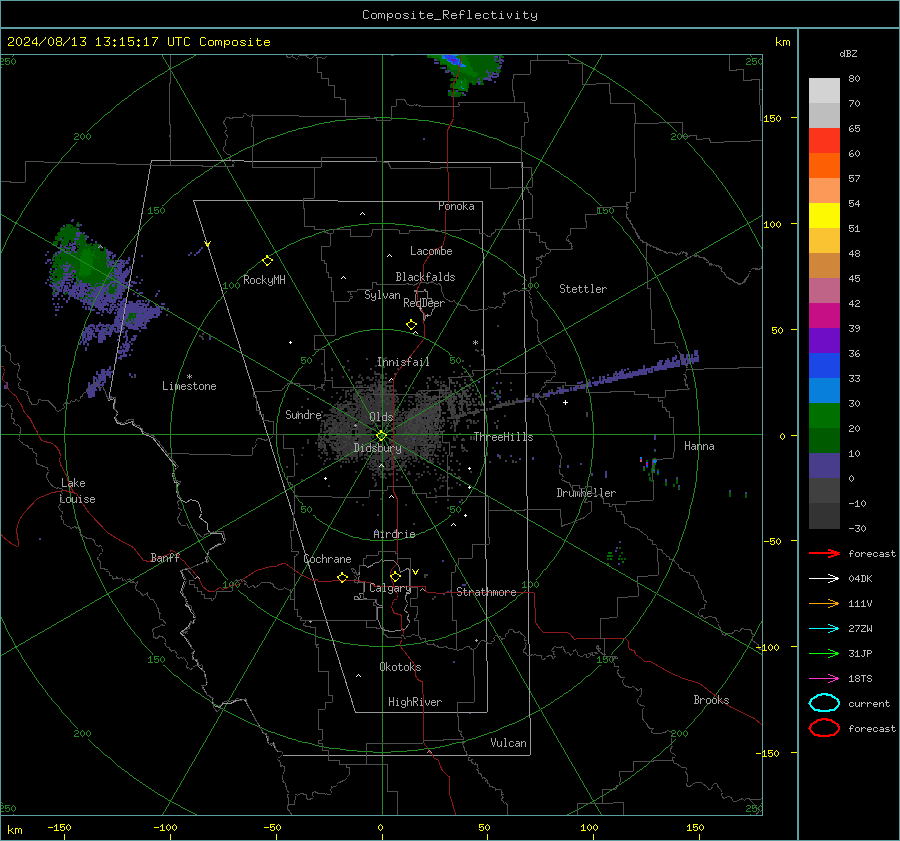
Task: Click the green 31JP arrow icon
Action: 824,653
